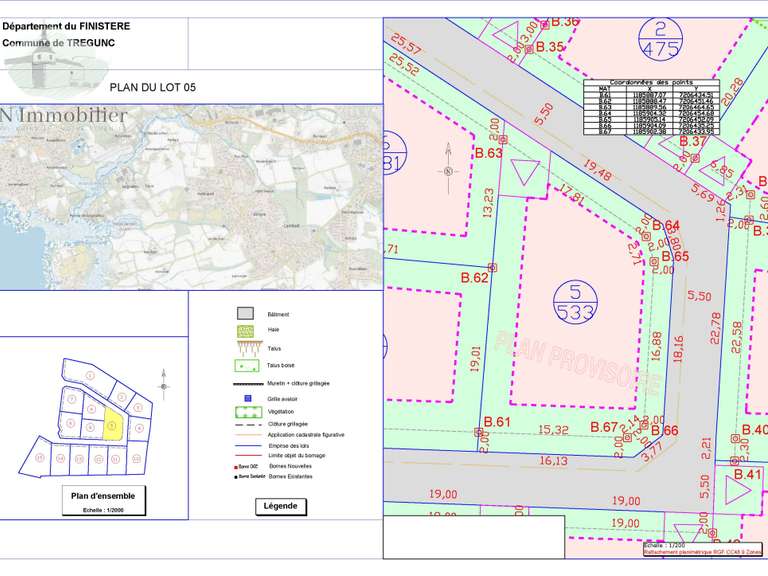Click the Légende label box

[280, 506]
